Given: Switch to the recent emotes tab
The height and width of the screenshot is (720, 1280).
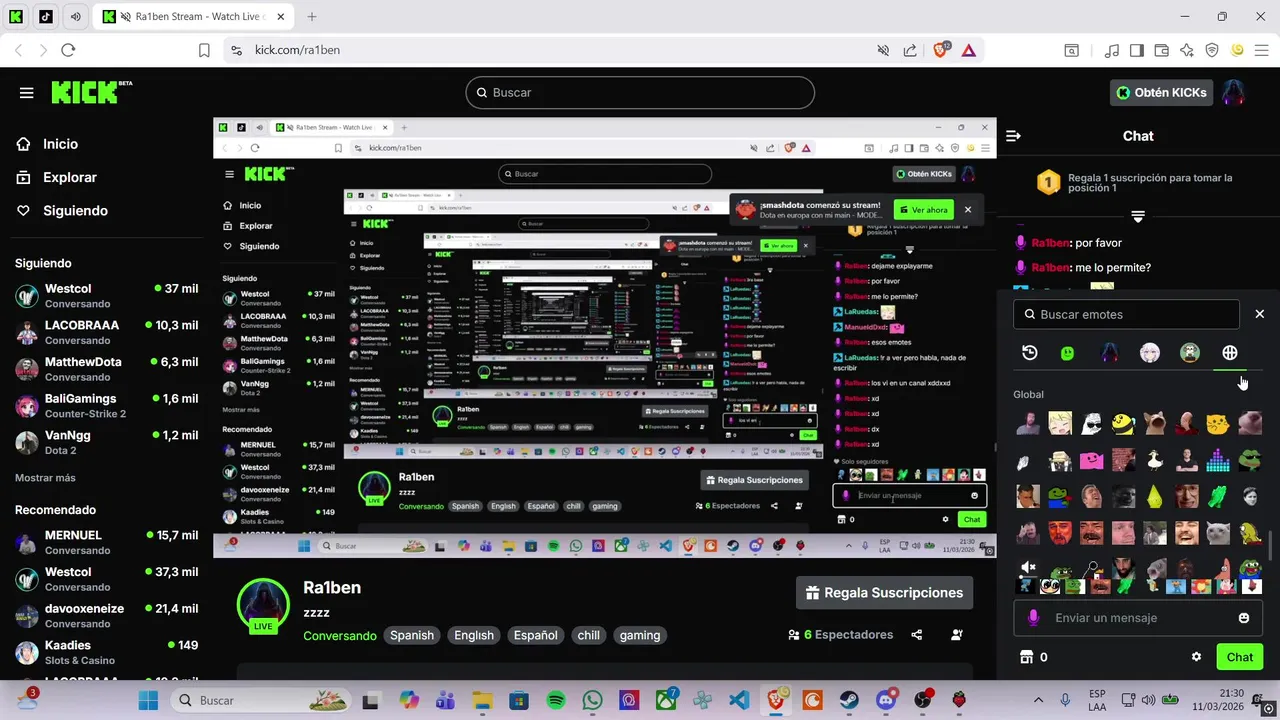Looking at the screenshot, I should point(1029,353).
